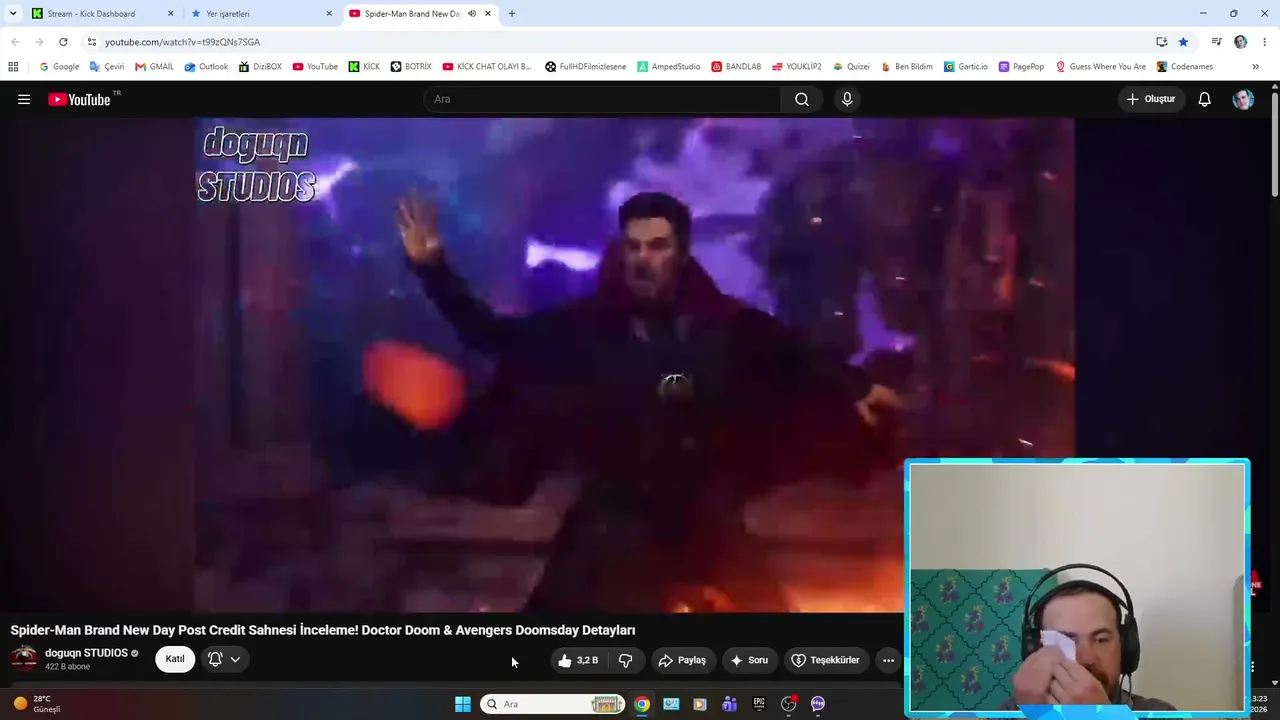
Task: Open OBS Studio from the taskbar
Action: coord(789,704)
